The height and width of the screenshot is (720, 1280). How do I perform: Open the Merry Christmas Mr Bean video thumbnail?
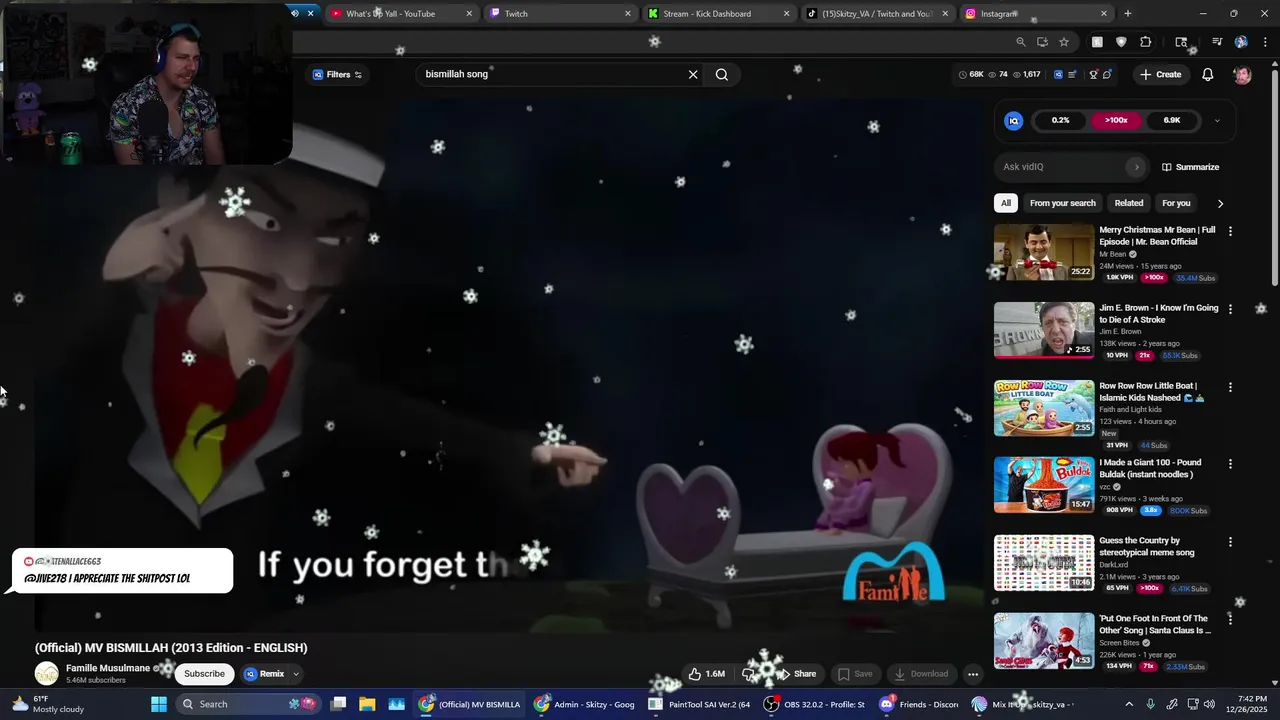pos(1044,252)
